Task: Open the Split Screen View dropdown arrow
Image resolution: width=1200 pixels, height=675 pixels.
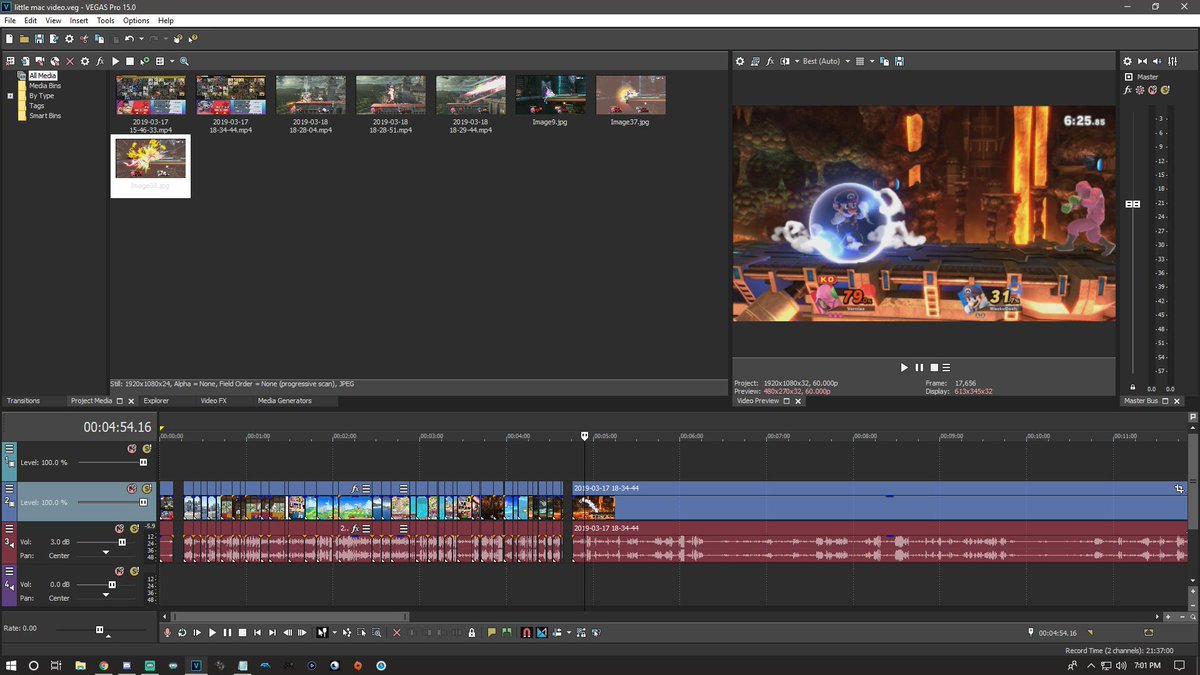Action: click(x=797, y=61)
